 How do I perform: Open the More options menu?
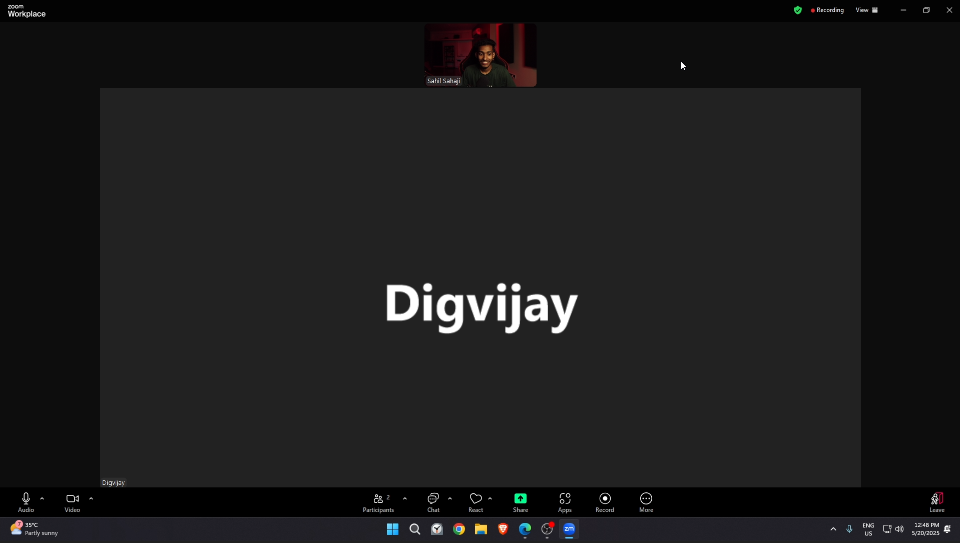(646, 501)
